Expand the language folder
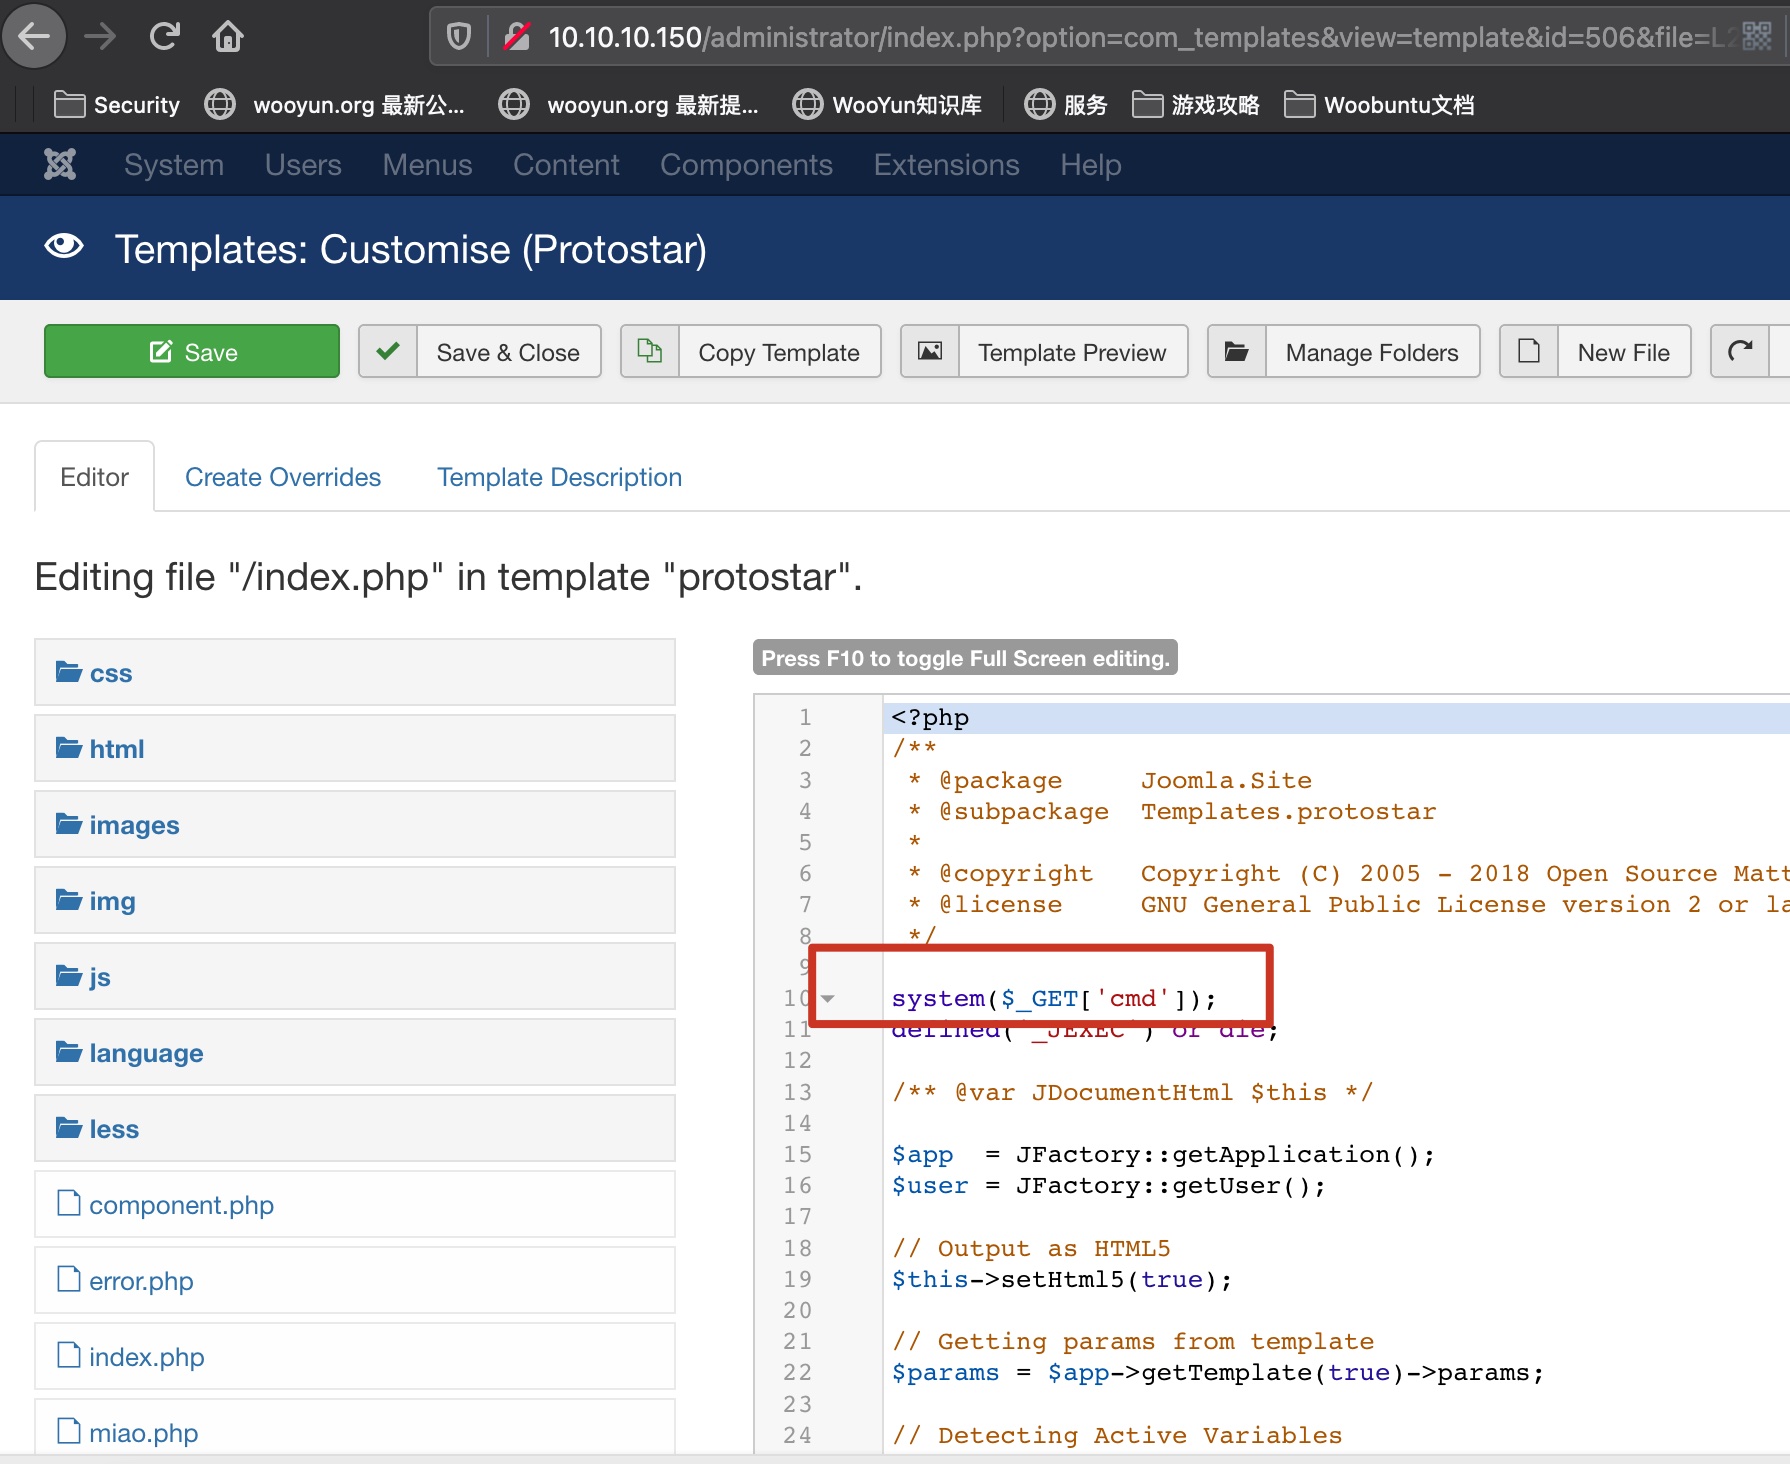 (x=355, y=1052)
